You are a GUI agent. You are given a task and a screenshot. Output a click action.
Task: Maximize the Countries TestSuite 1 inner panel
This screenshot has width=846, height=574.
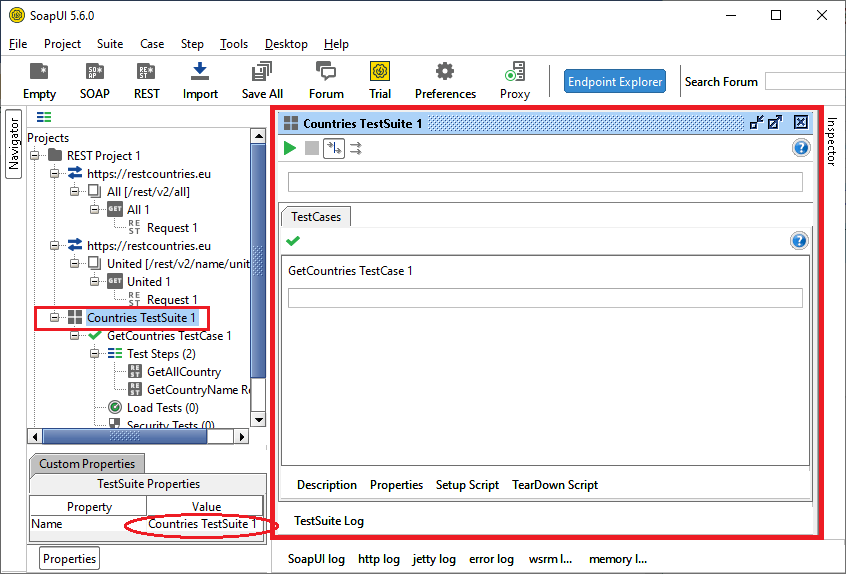pos(775,122)
